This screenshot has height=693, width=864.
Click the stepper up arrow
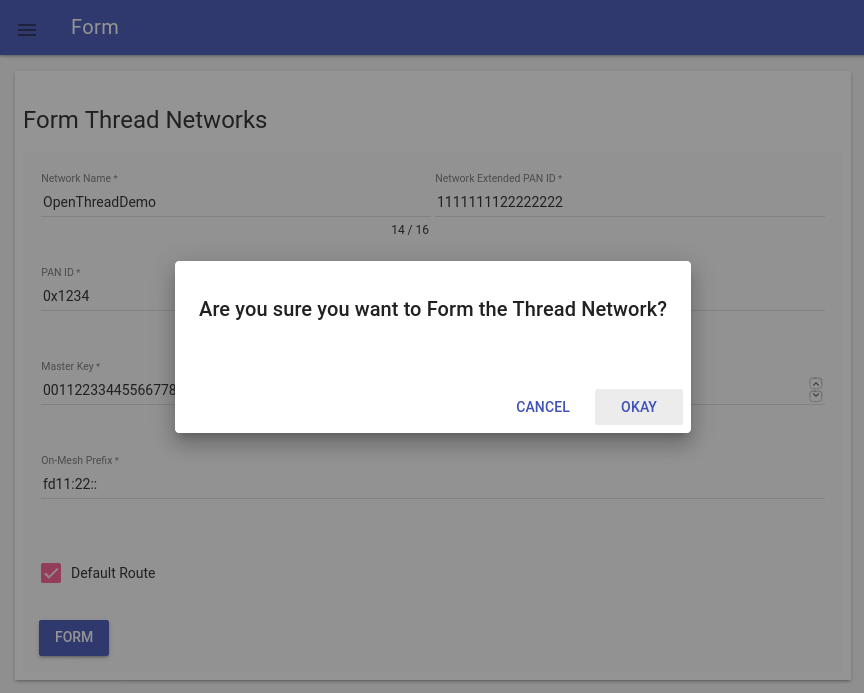click(x=816, y=383)
